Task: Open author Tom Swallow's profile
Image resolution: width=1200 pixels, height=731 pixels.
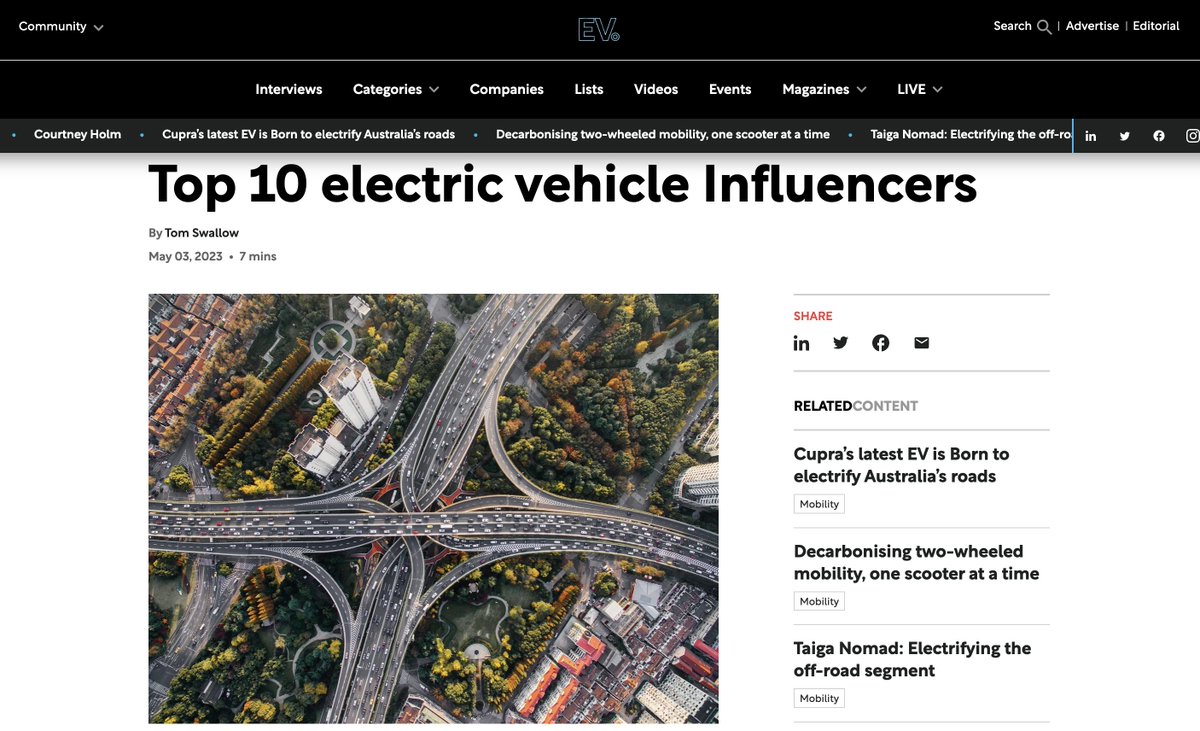Action: coord(202,233)
